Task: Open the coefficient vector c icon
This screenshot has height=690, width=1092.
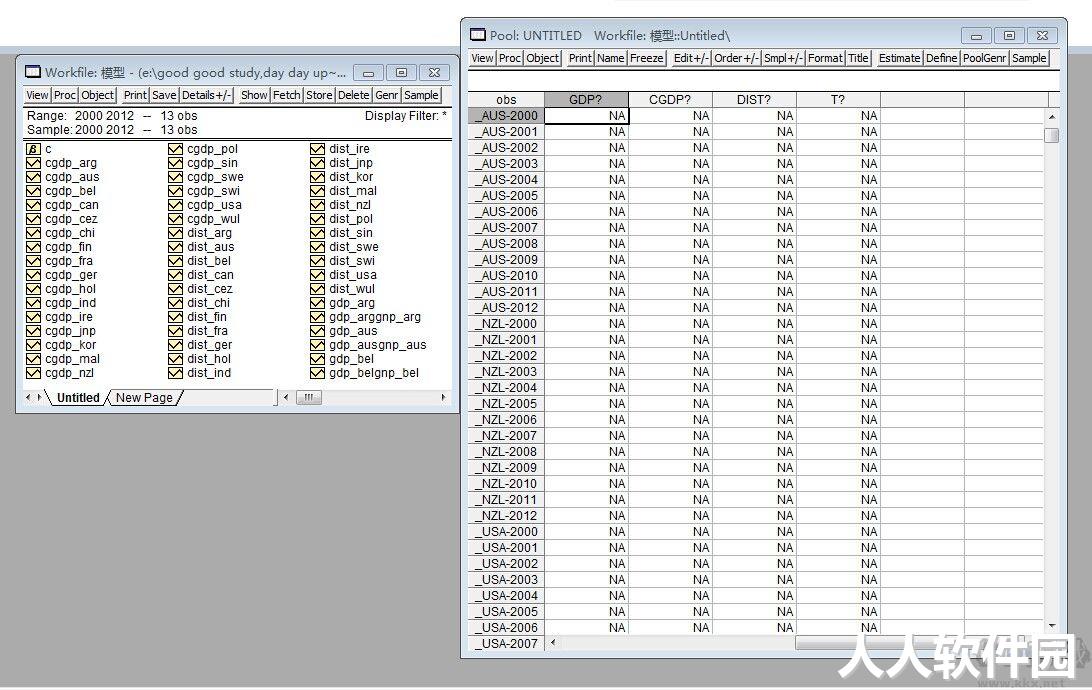Action: click(x=33, y=149)
